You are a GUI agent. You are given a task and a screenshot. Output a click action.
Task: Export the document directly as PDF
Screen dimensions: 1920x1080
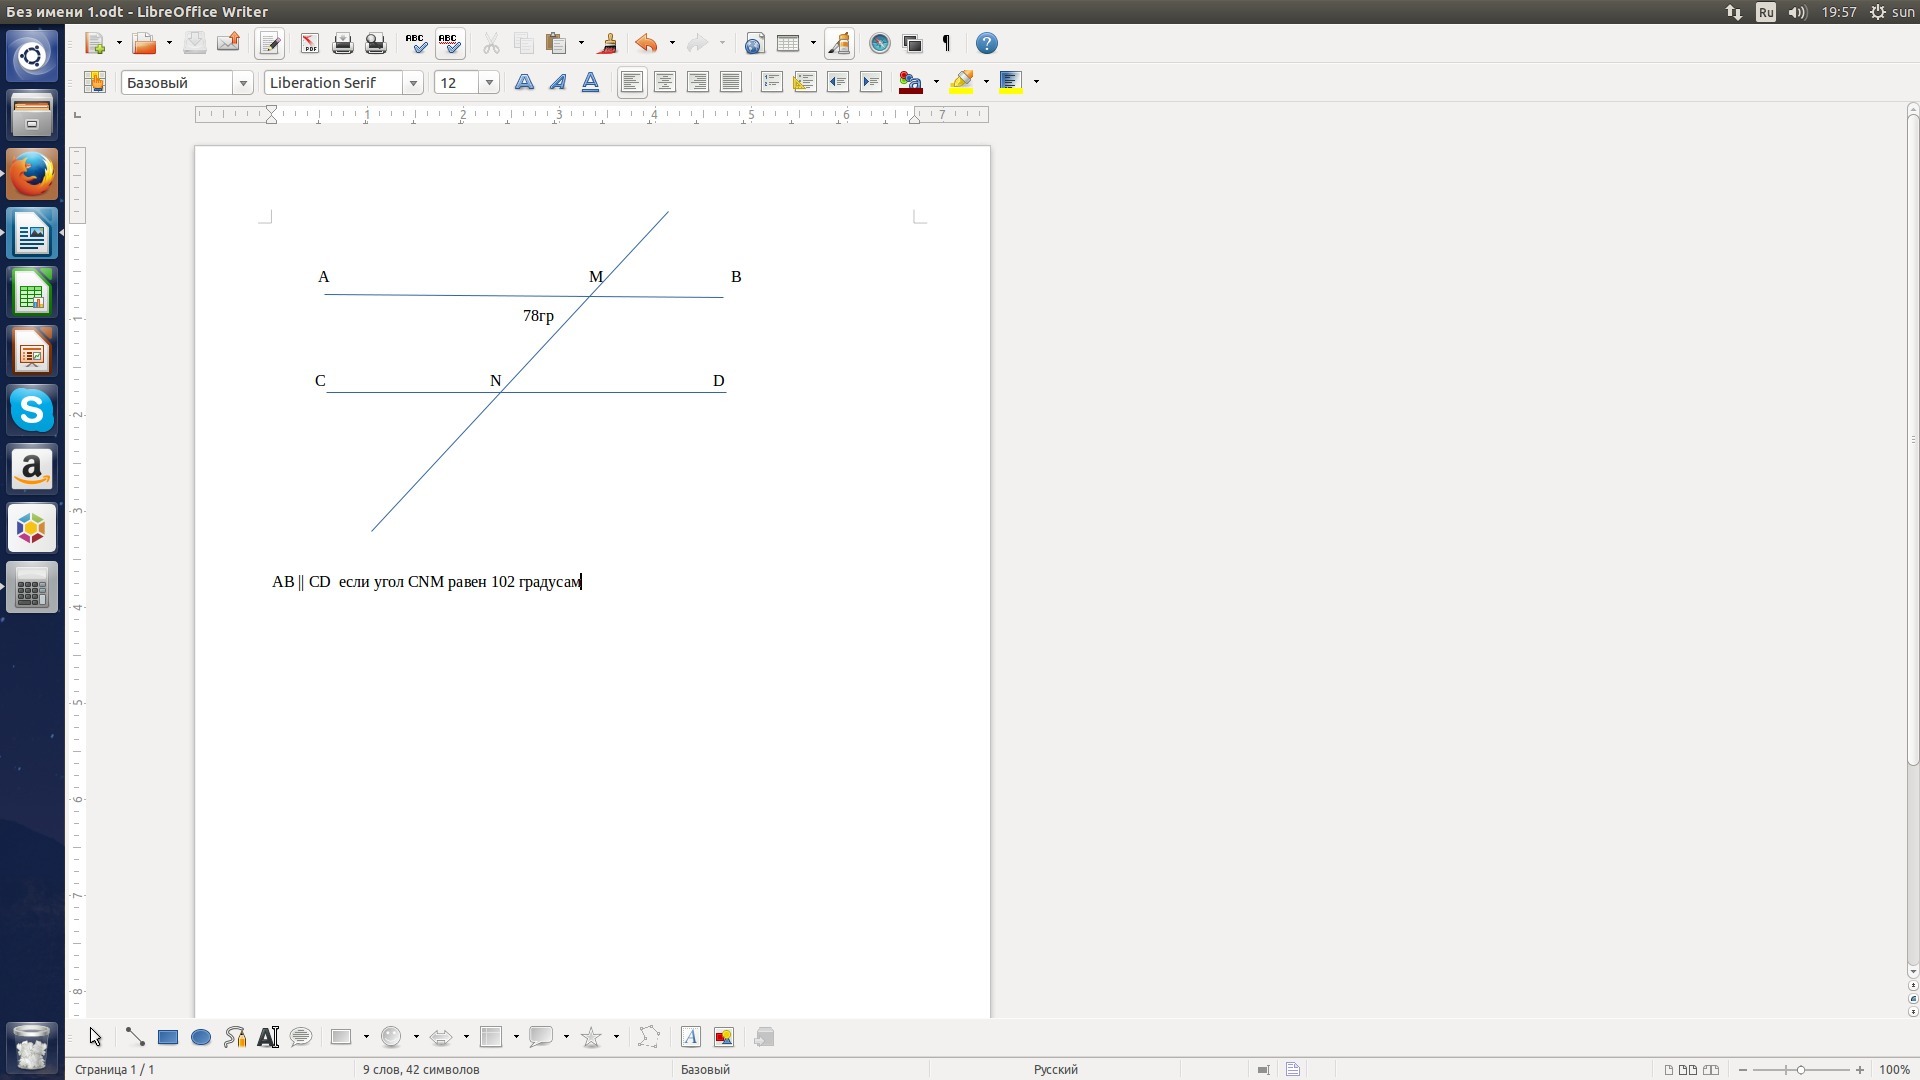coord(309,43)
